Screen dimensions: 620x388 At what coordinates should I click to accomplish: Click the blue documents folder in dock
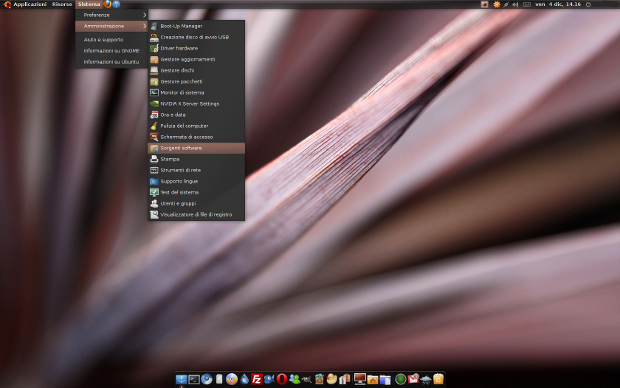point(385,379)
